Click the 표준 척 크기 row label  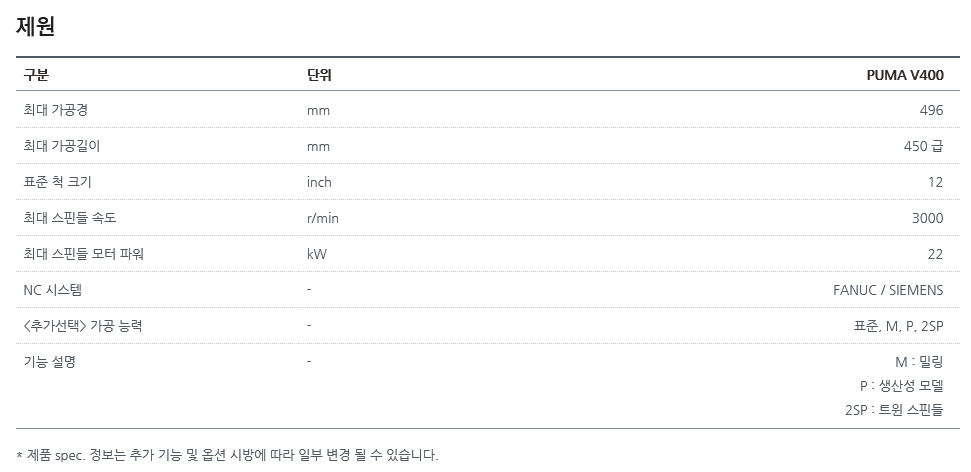[x=57, y=182]
